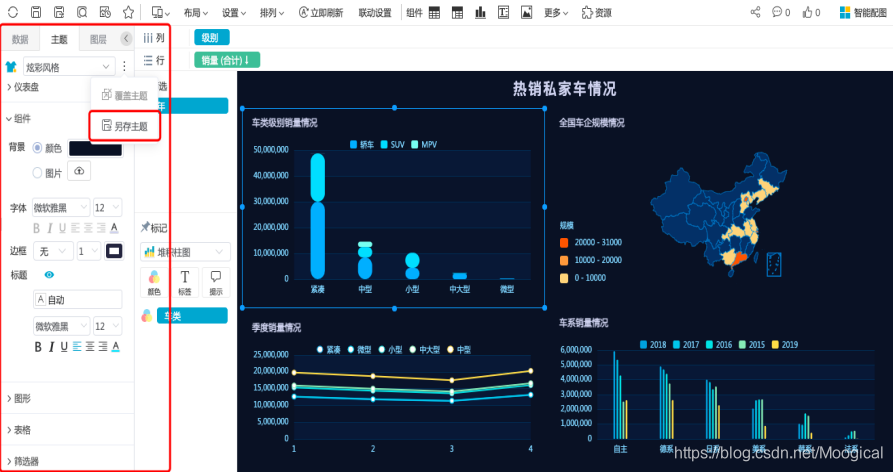Open the device layout dropdown icon
893x472 pixels.
pyautogui.click(x=161, y=13)
